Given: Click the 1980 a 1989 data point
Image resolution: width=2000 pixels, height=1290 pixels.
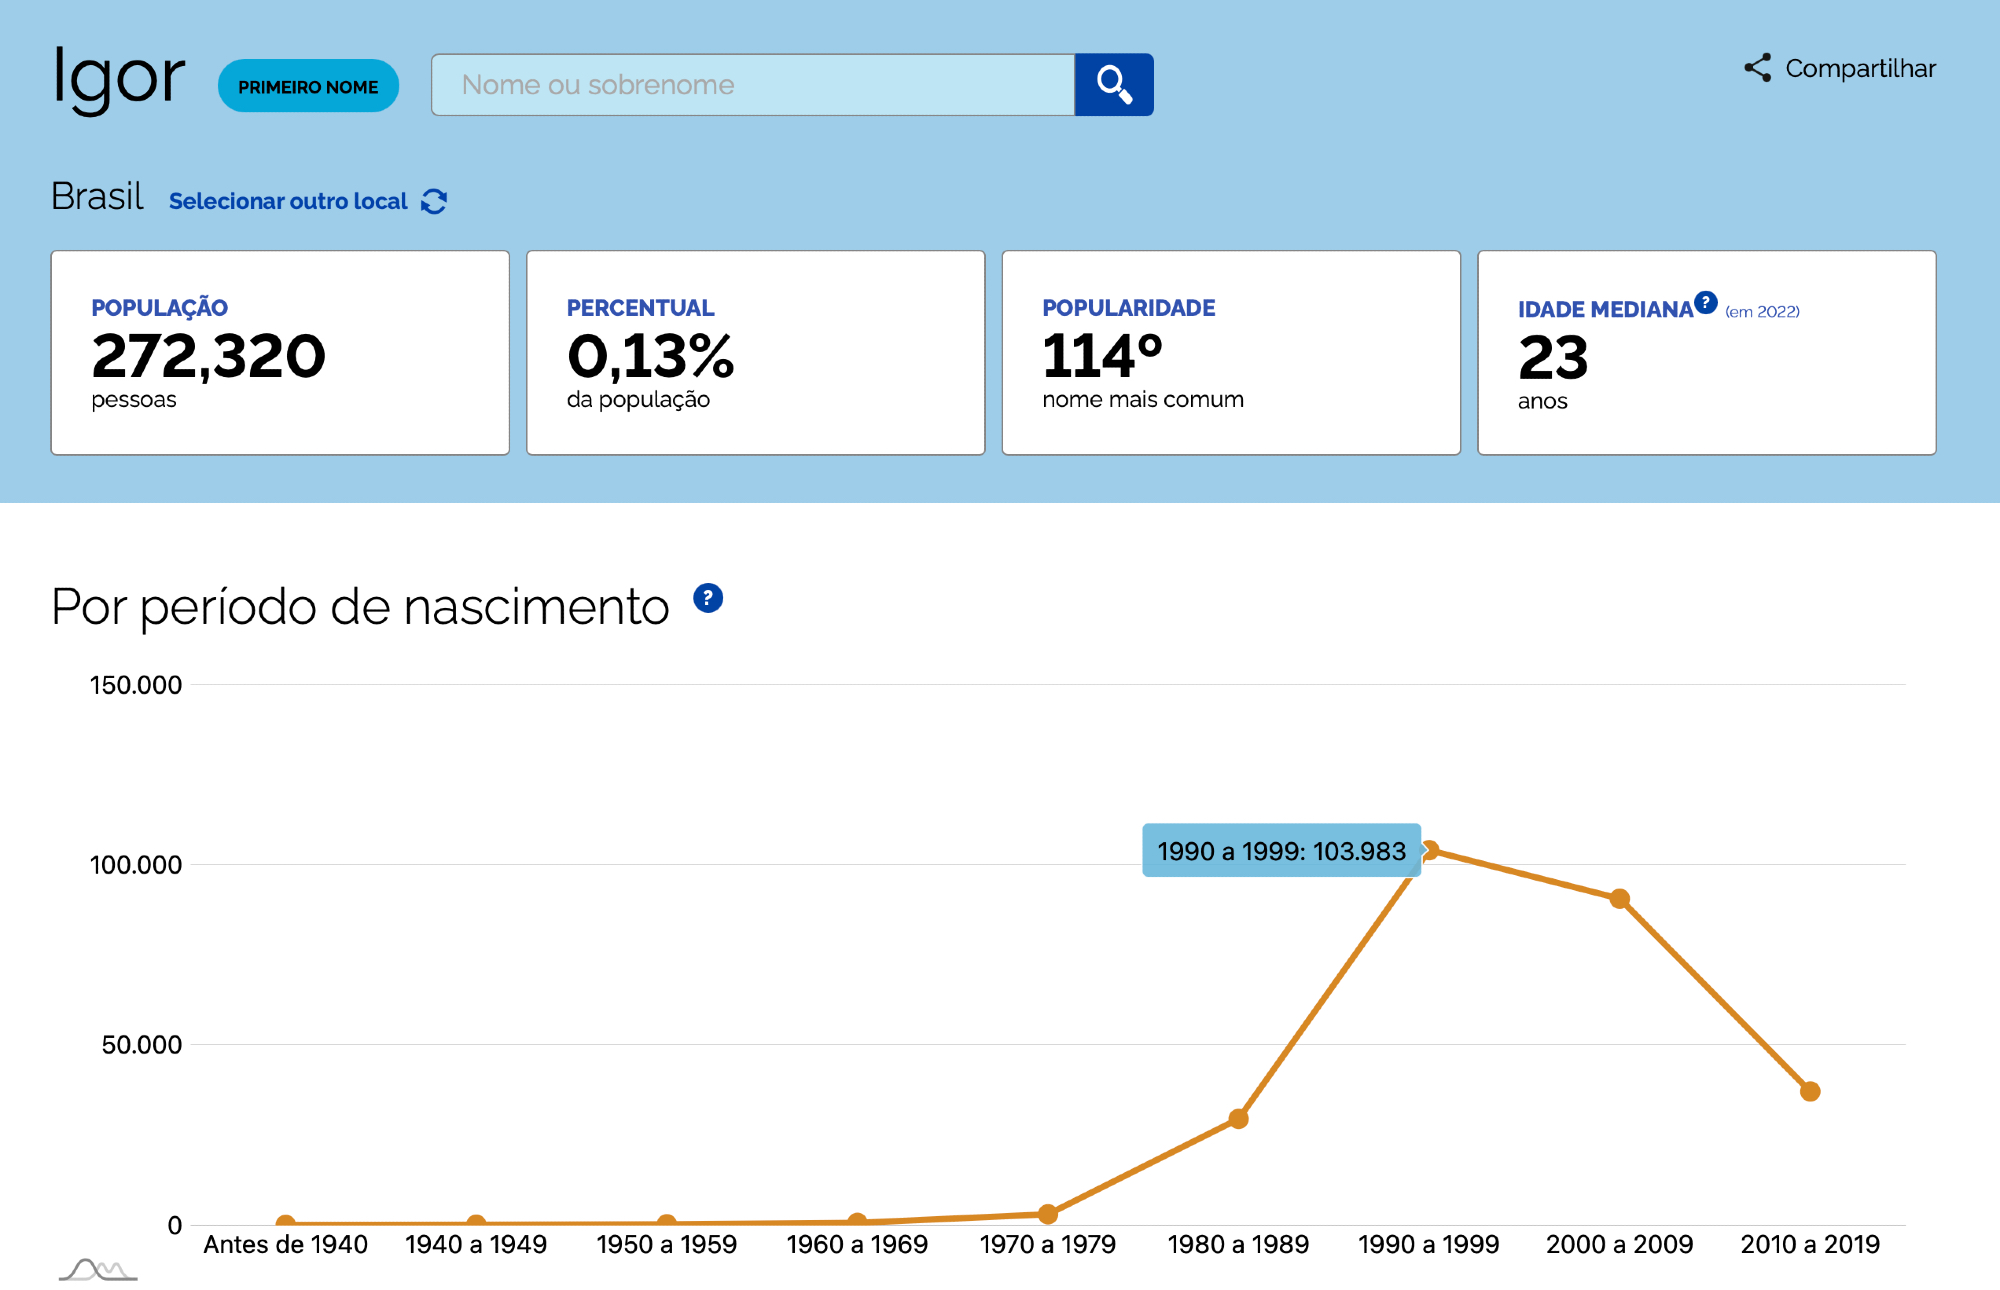Looking at the screenshot, I should click(x=1238, y=1118).
